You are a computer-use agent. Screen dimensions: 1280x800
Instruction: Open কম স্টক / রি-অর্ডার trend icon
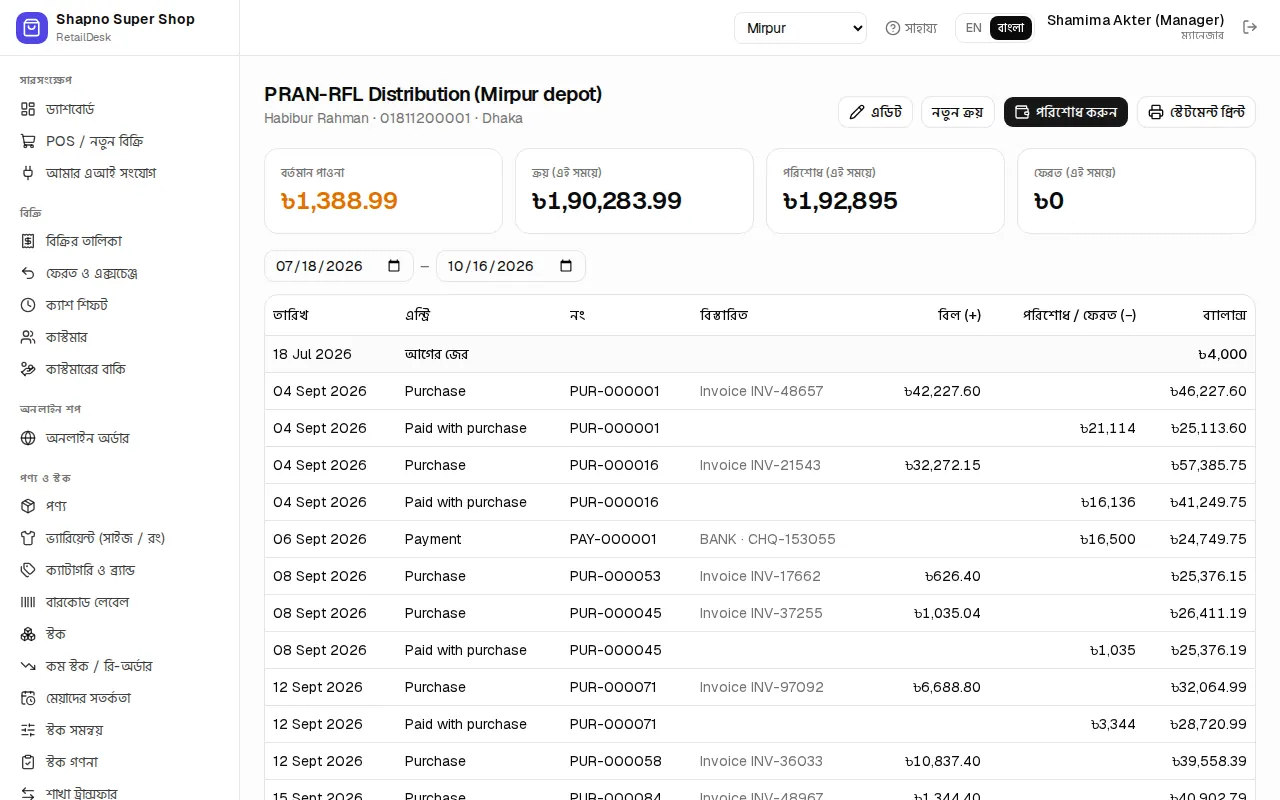tap(28, 666)
